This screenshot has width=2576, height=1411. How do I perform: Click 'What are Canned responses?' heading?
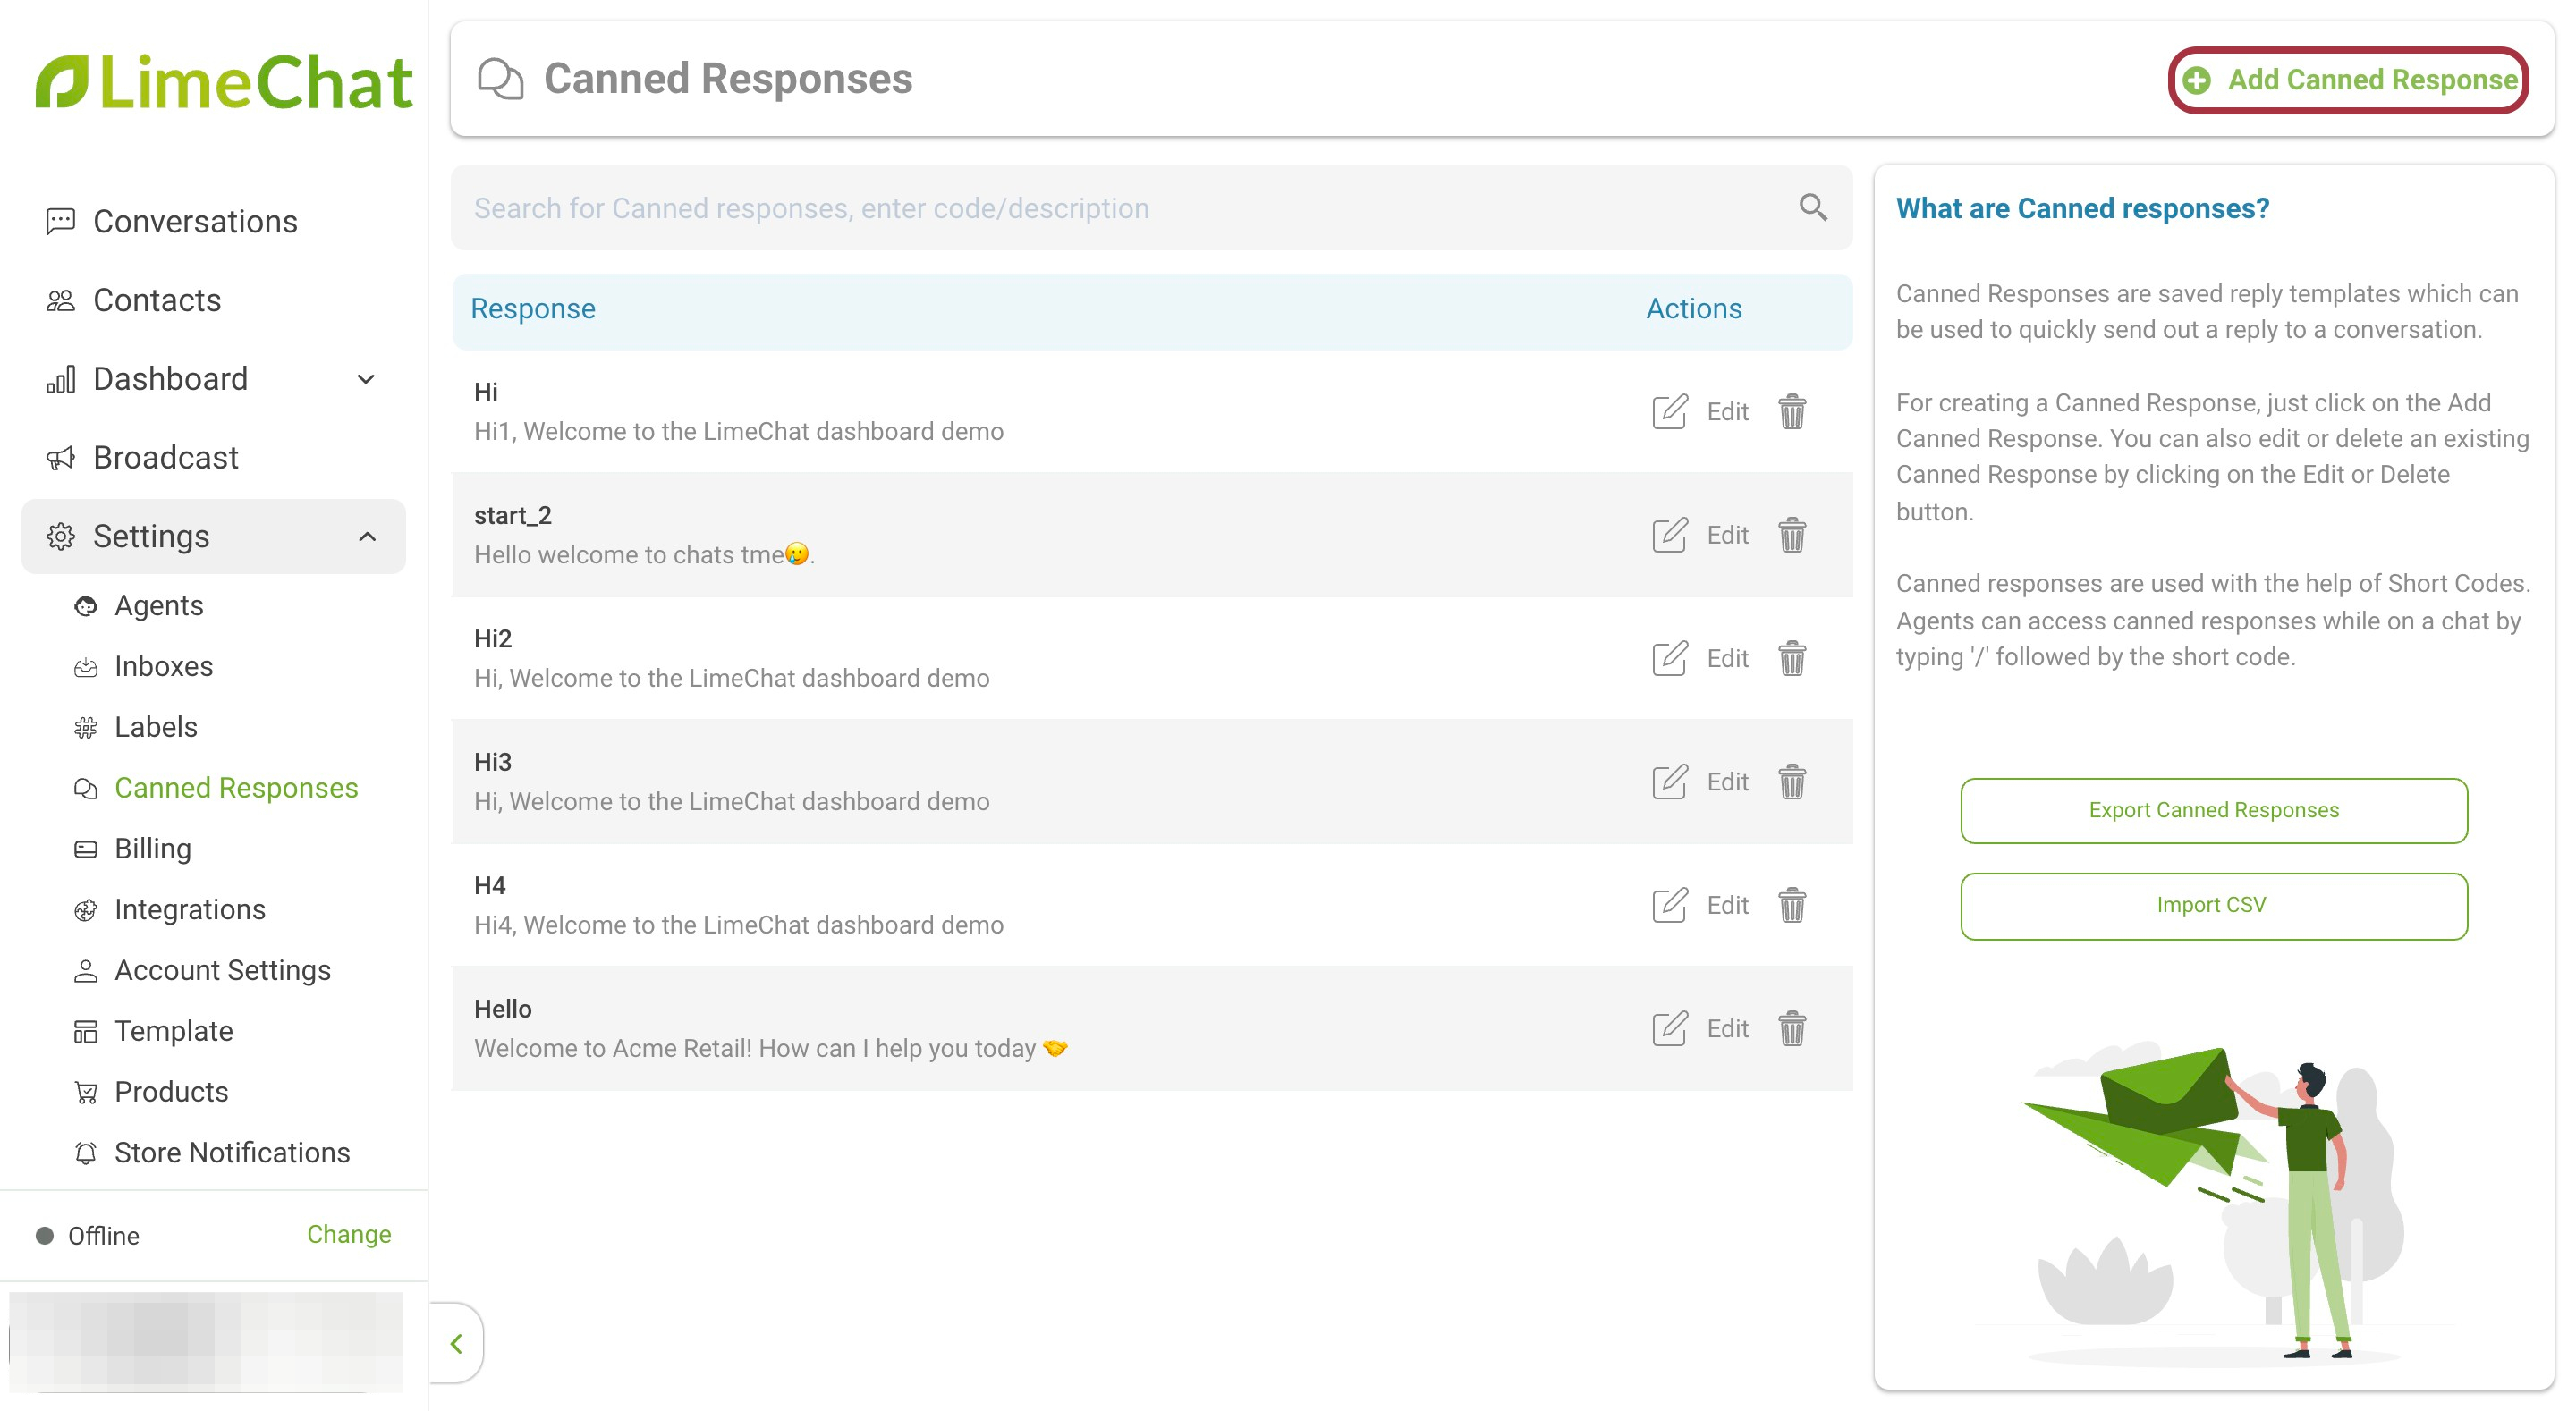click(x=2082, y=208)
